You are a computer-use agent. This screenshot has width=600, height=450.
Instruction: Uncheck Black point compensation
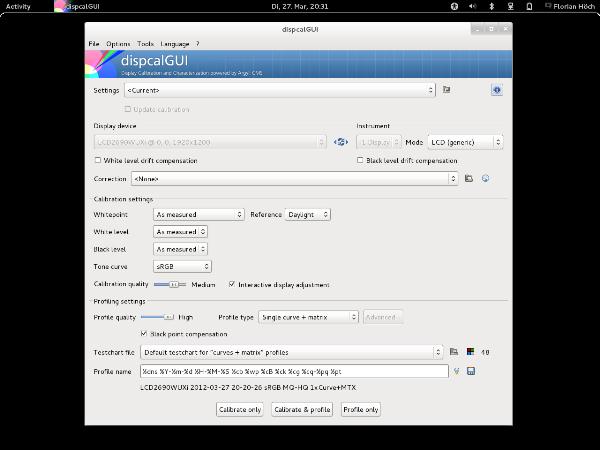click(144, 334)
